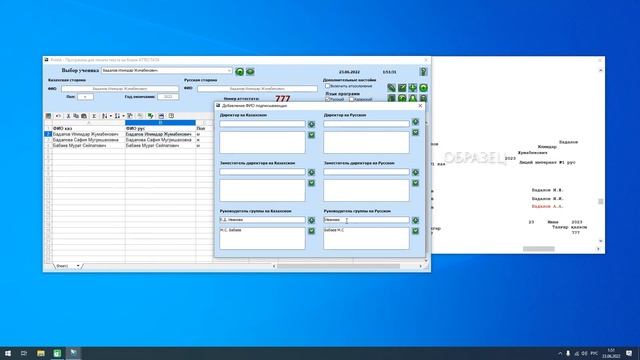Click Copy icon in spreadsheet toolbar
Viewport: 640px width, 360px height.
coord(76,116)
